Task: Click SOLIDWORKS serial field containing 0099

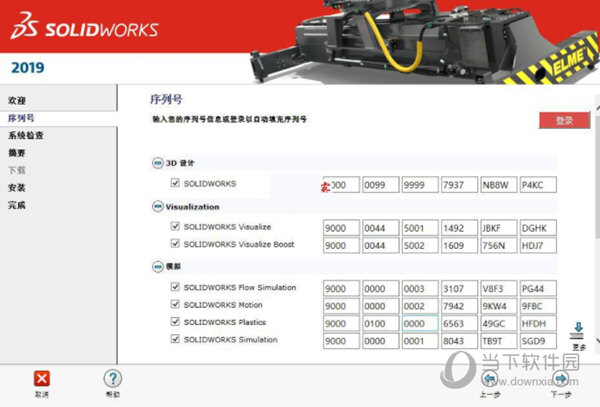Action: tap(381, 185)
